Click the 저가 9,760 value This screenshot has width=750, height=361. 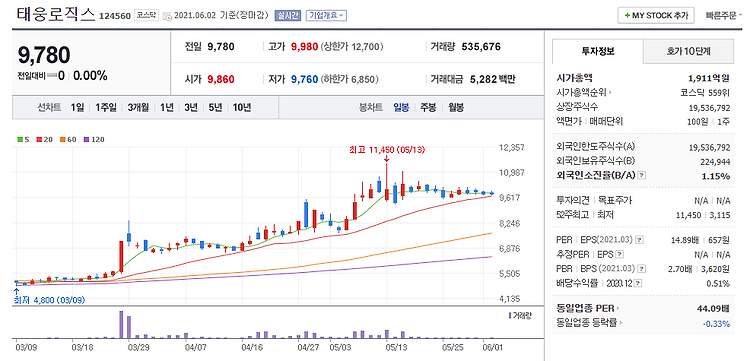coord(304,79)
